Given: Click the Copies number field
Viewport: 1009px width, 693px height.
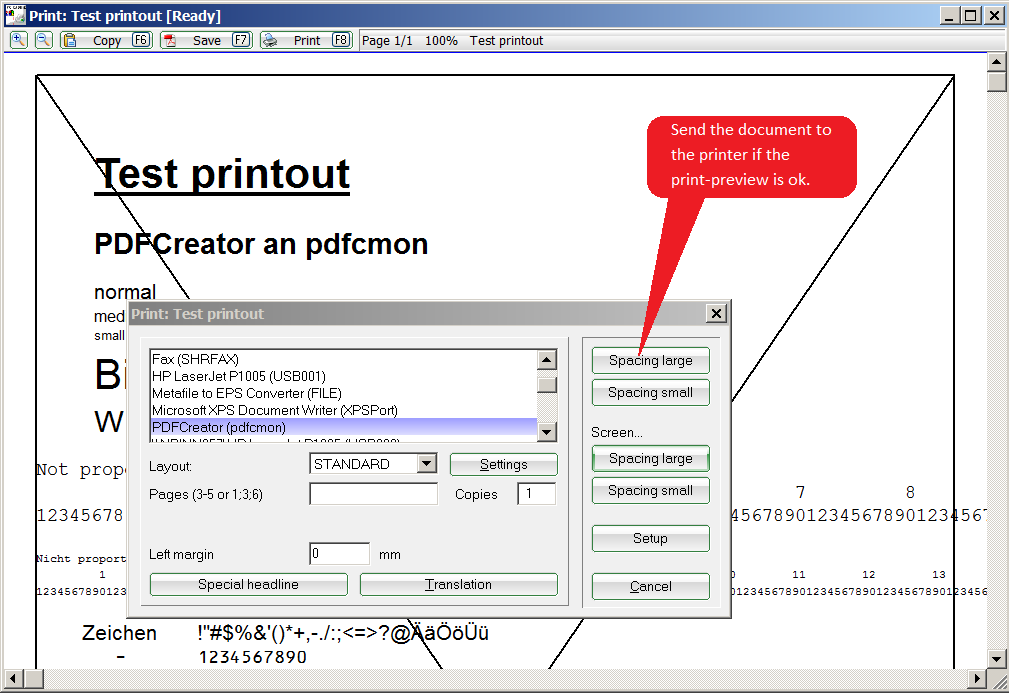Looking at the screenshot, I should pos(536,494).
